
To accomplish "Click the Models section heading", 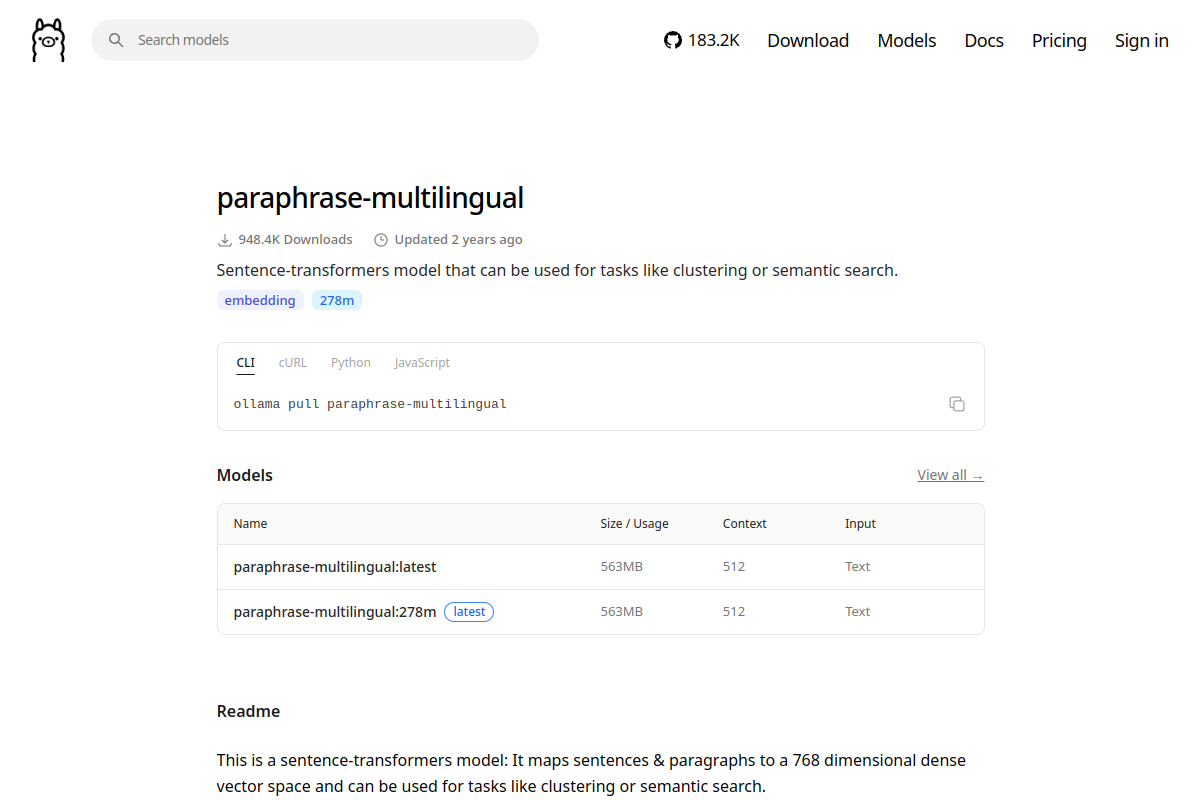I will pyautogui.click(x=245, y=475).
